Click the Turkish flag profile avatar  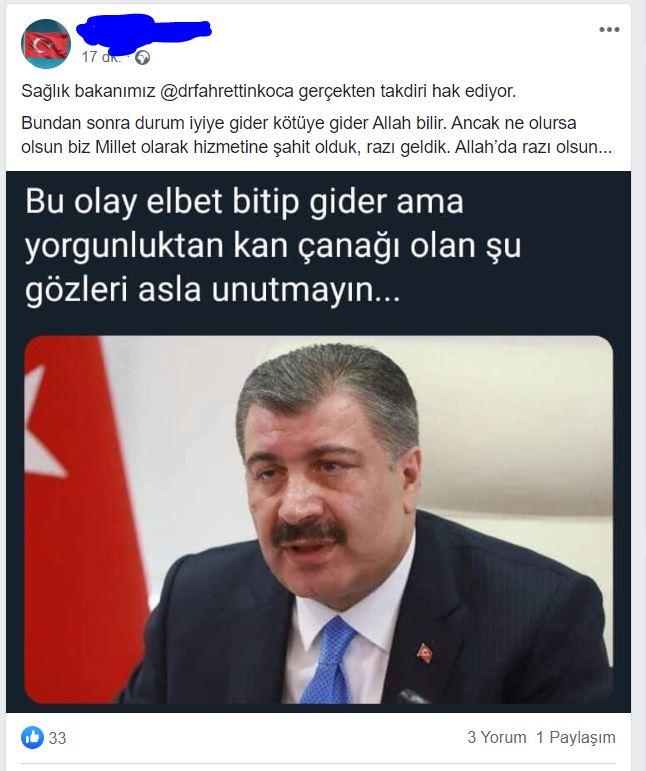coord(46,44)
